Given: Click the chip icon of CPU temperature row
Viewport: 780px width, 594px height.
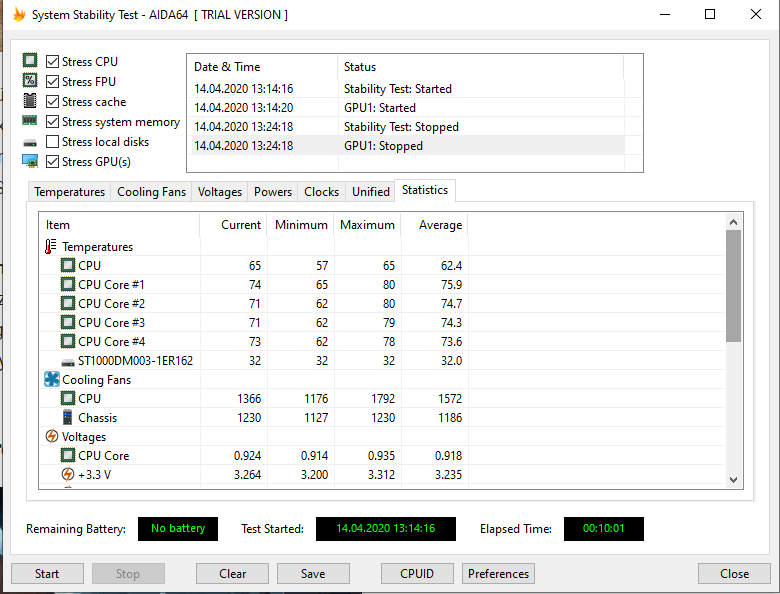Looking at the screenshot, I should point(68,265).
